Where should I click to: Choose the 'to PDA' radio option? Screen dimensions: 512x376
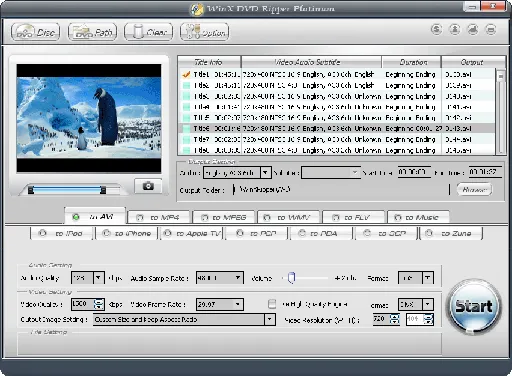point(321,233)
